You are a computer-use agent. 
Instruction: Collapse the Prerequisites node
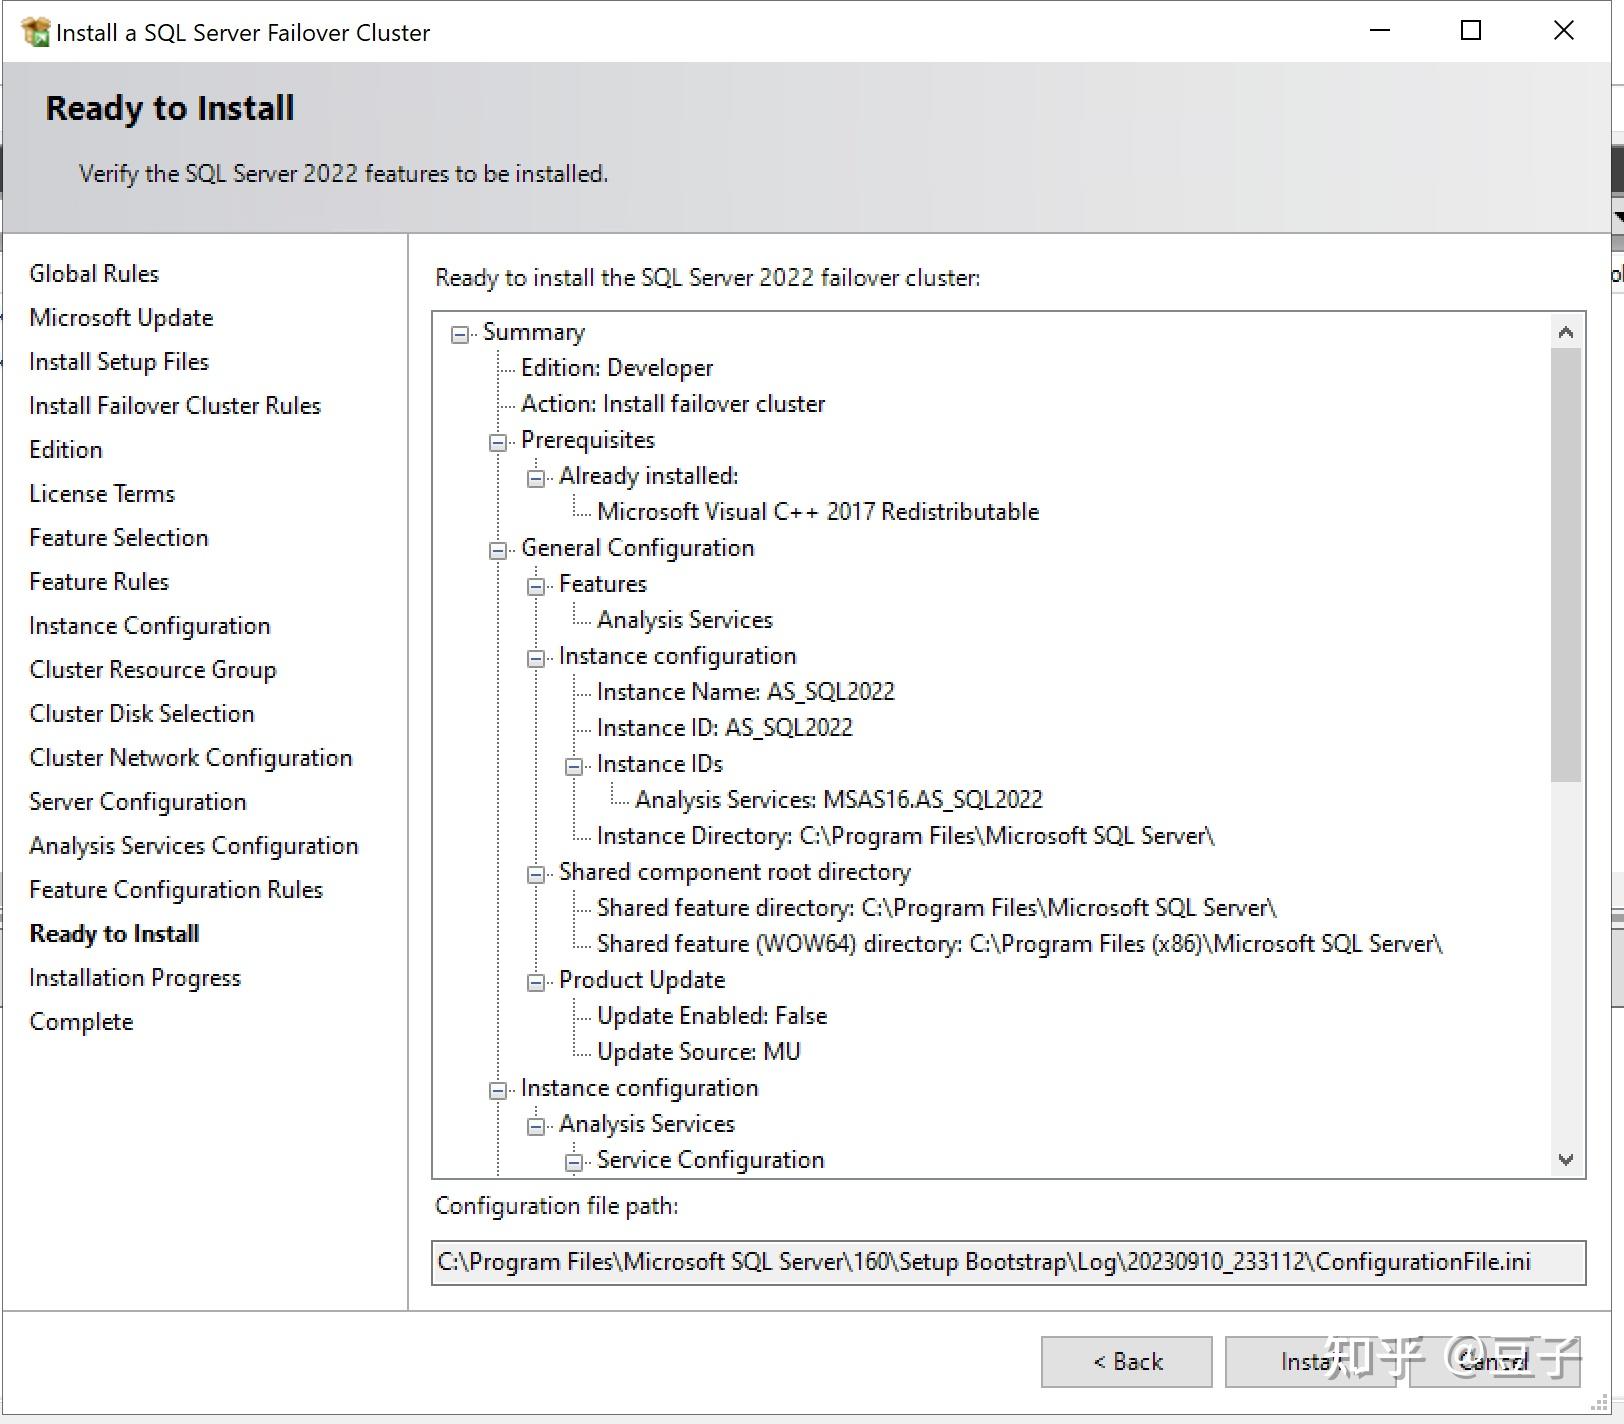point(498,442)
